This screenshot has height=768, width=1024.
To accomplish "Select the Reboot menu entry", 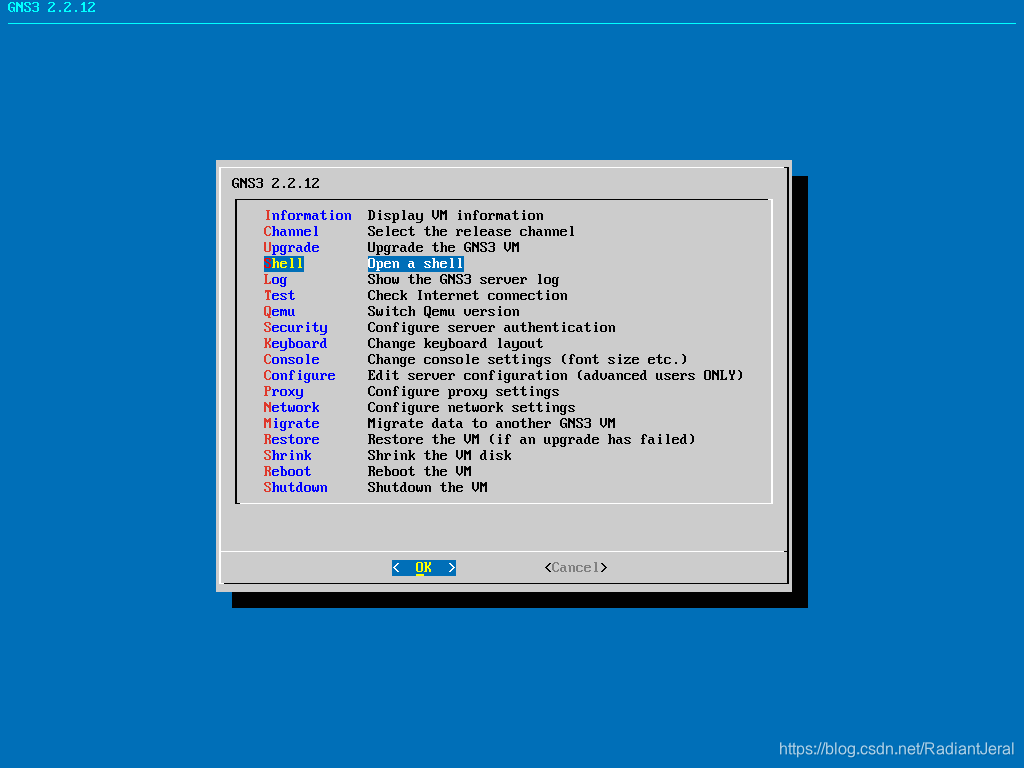I will 287,472.
